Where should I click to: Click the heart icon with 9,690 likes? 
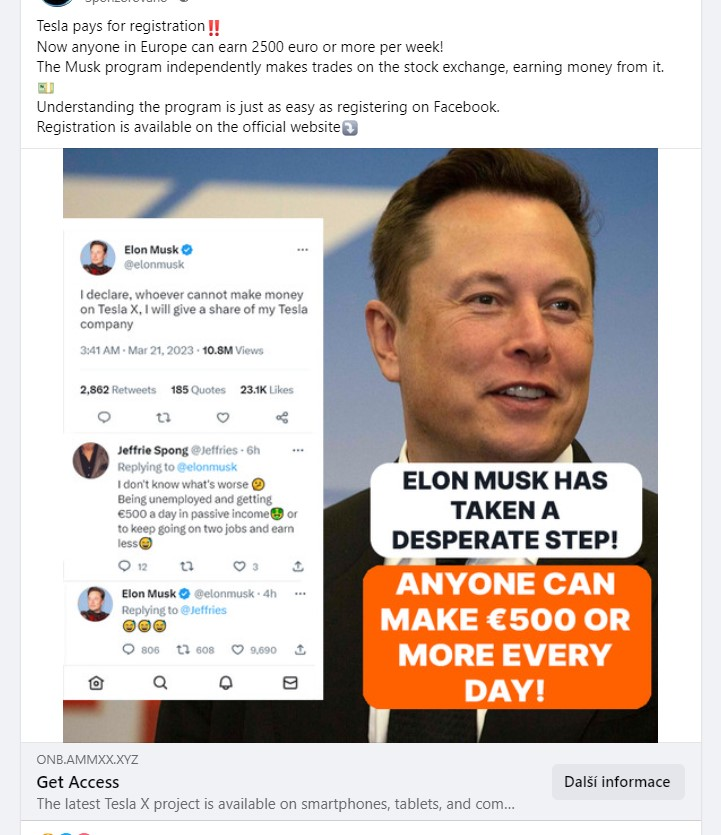point(237,650)
